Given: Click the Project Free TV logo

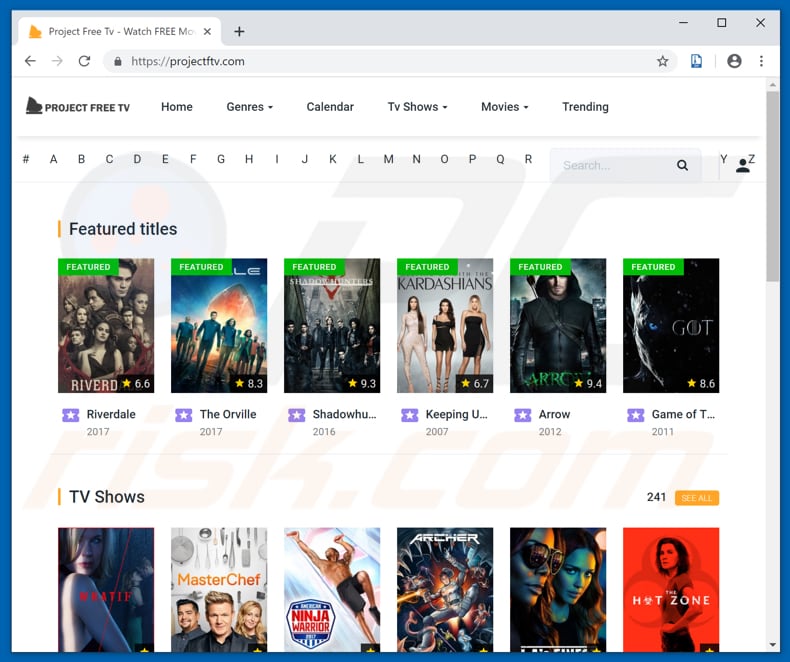Looking at the screenshot, I should [78, 107].
